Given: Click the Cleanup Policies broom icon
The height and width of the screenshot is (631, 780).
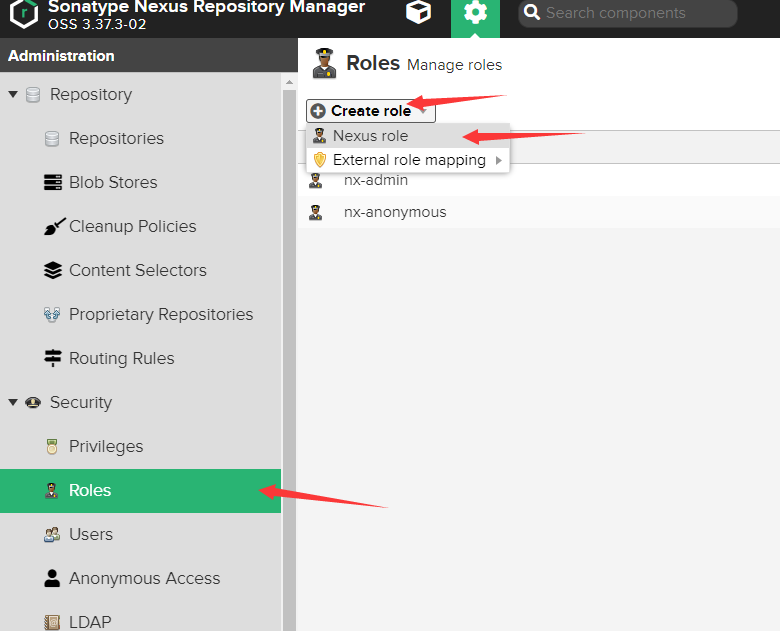Looking at the screenshot, I should click(x=54, y=226).
